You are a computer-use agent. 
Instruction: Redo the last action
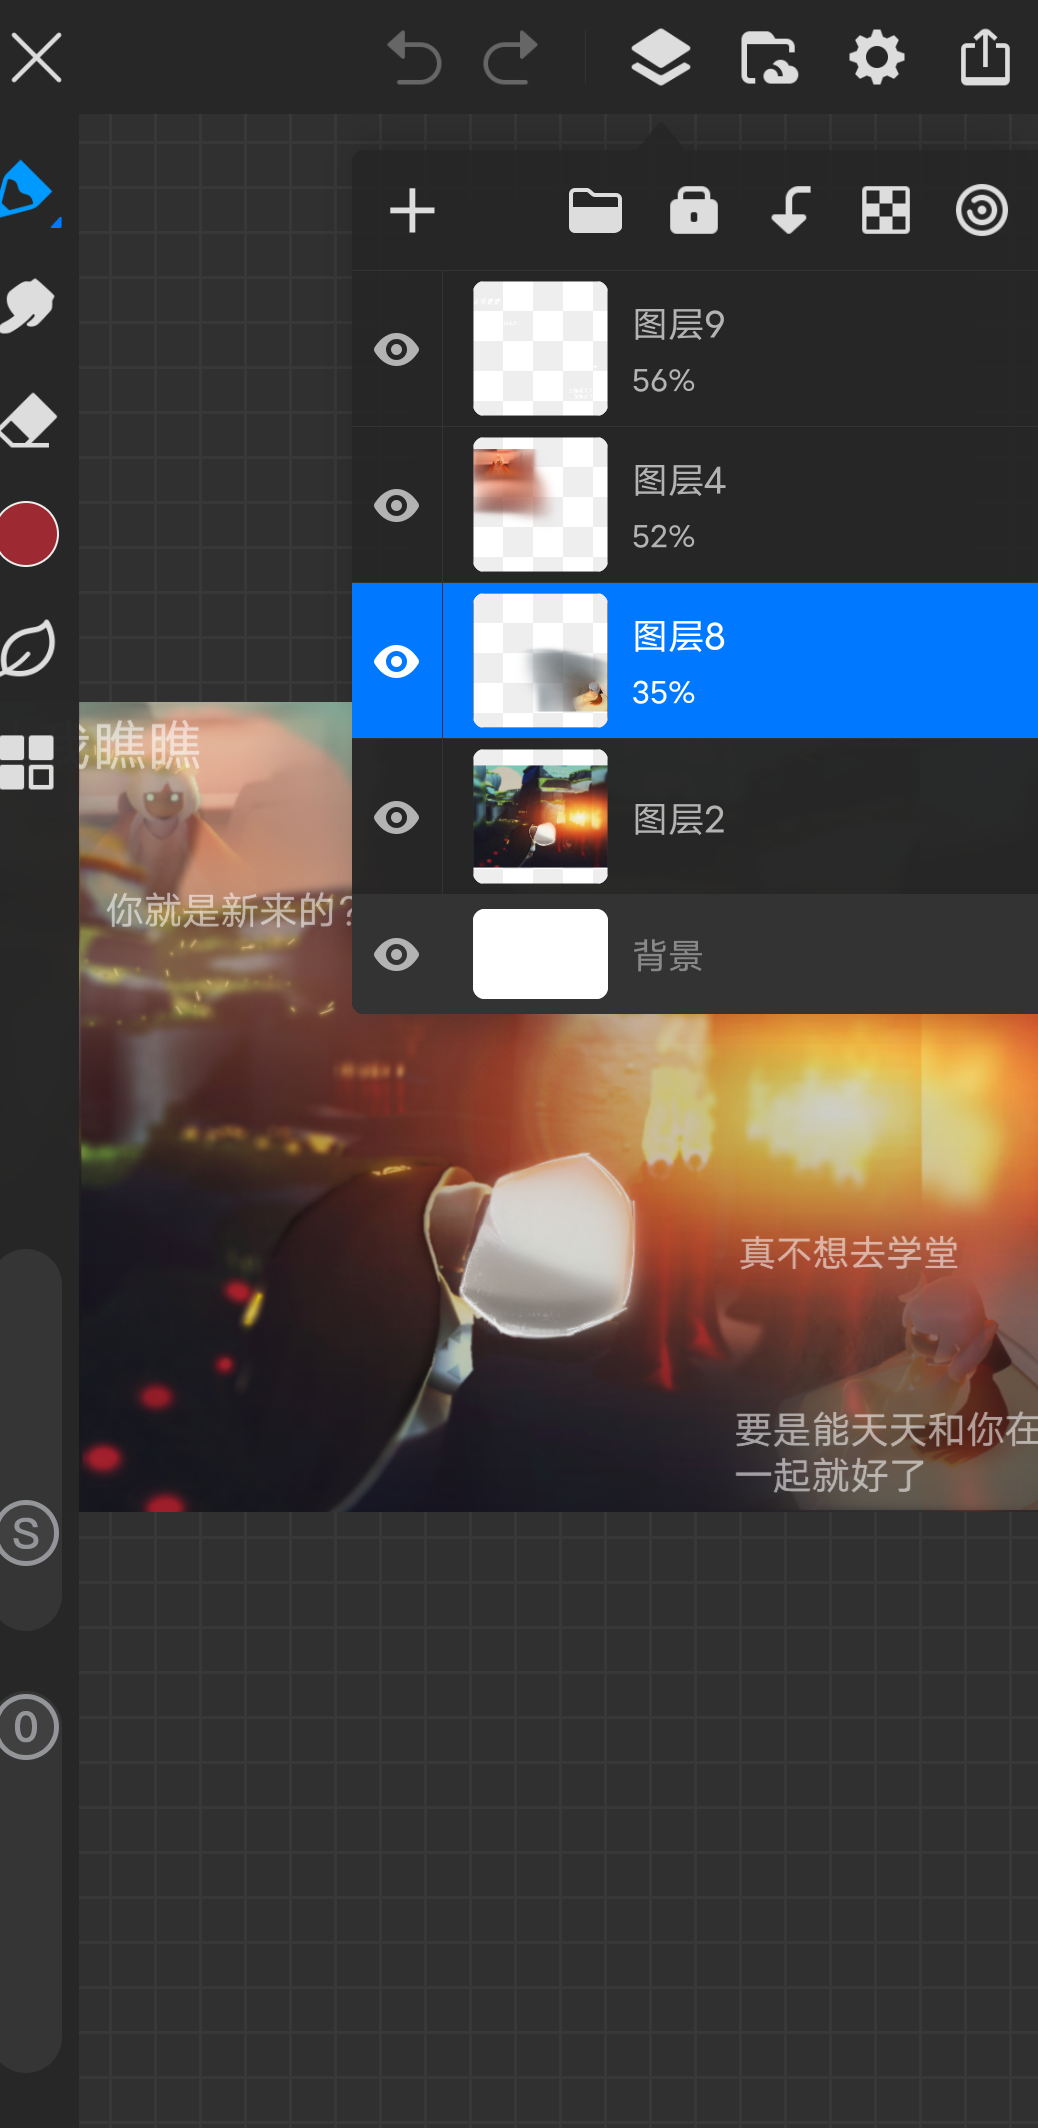[x=511, y=58]
